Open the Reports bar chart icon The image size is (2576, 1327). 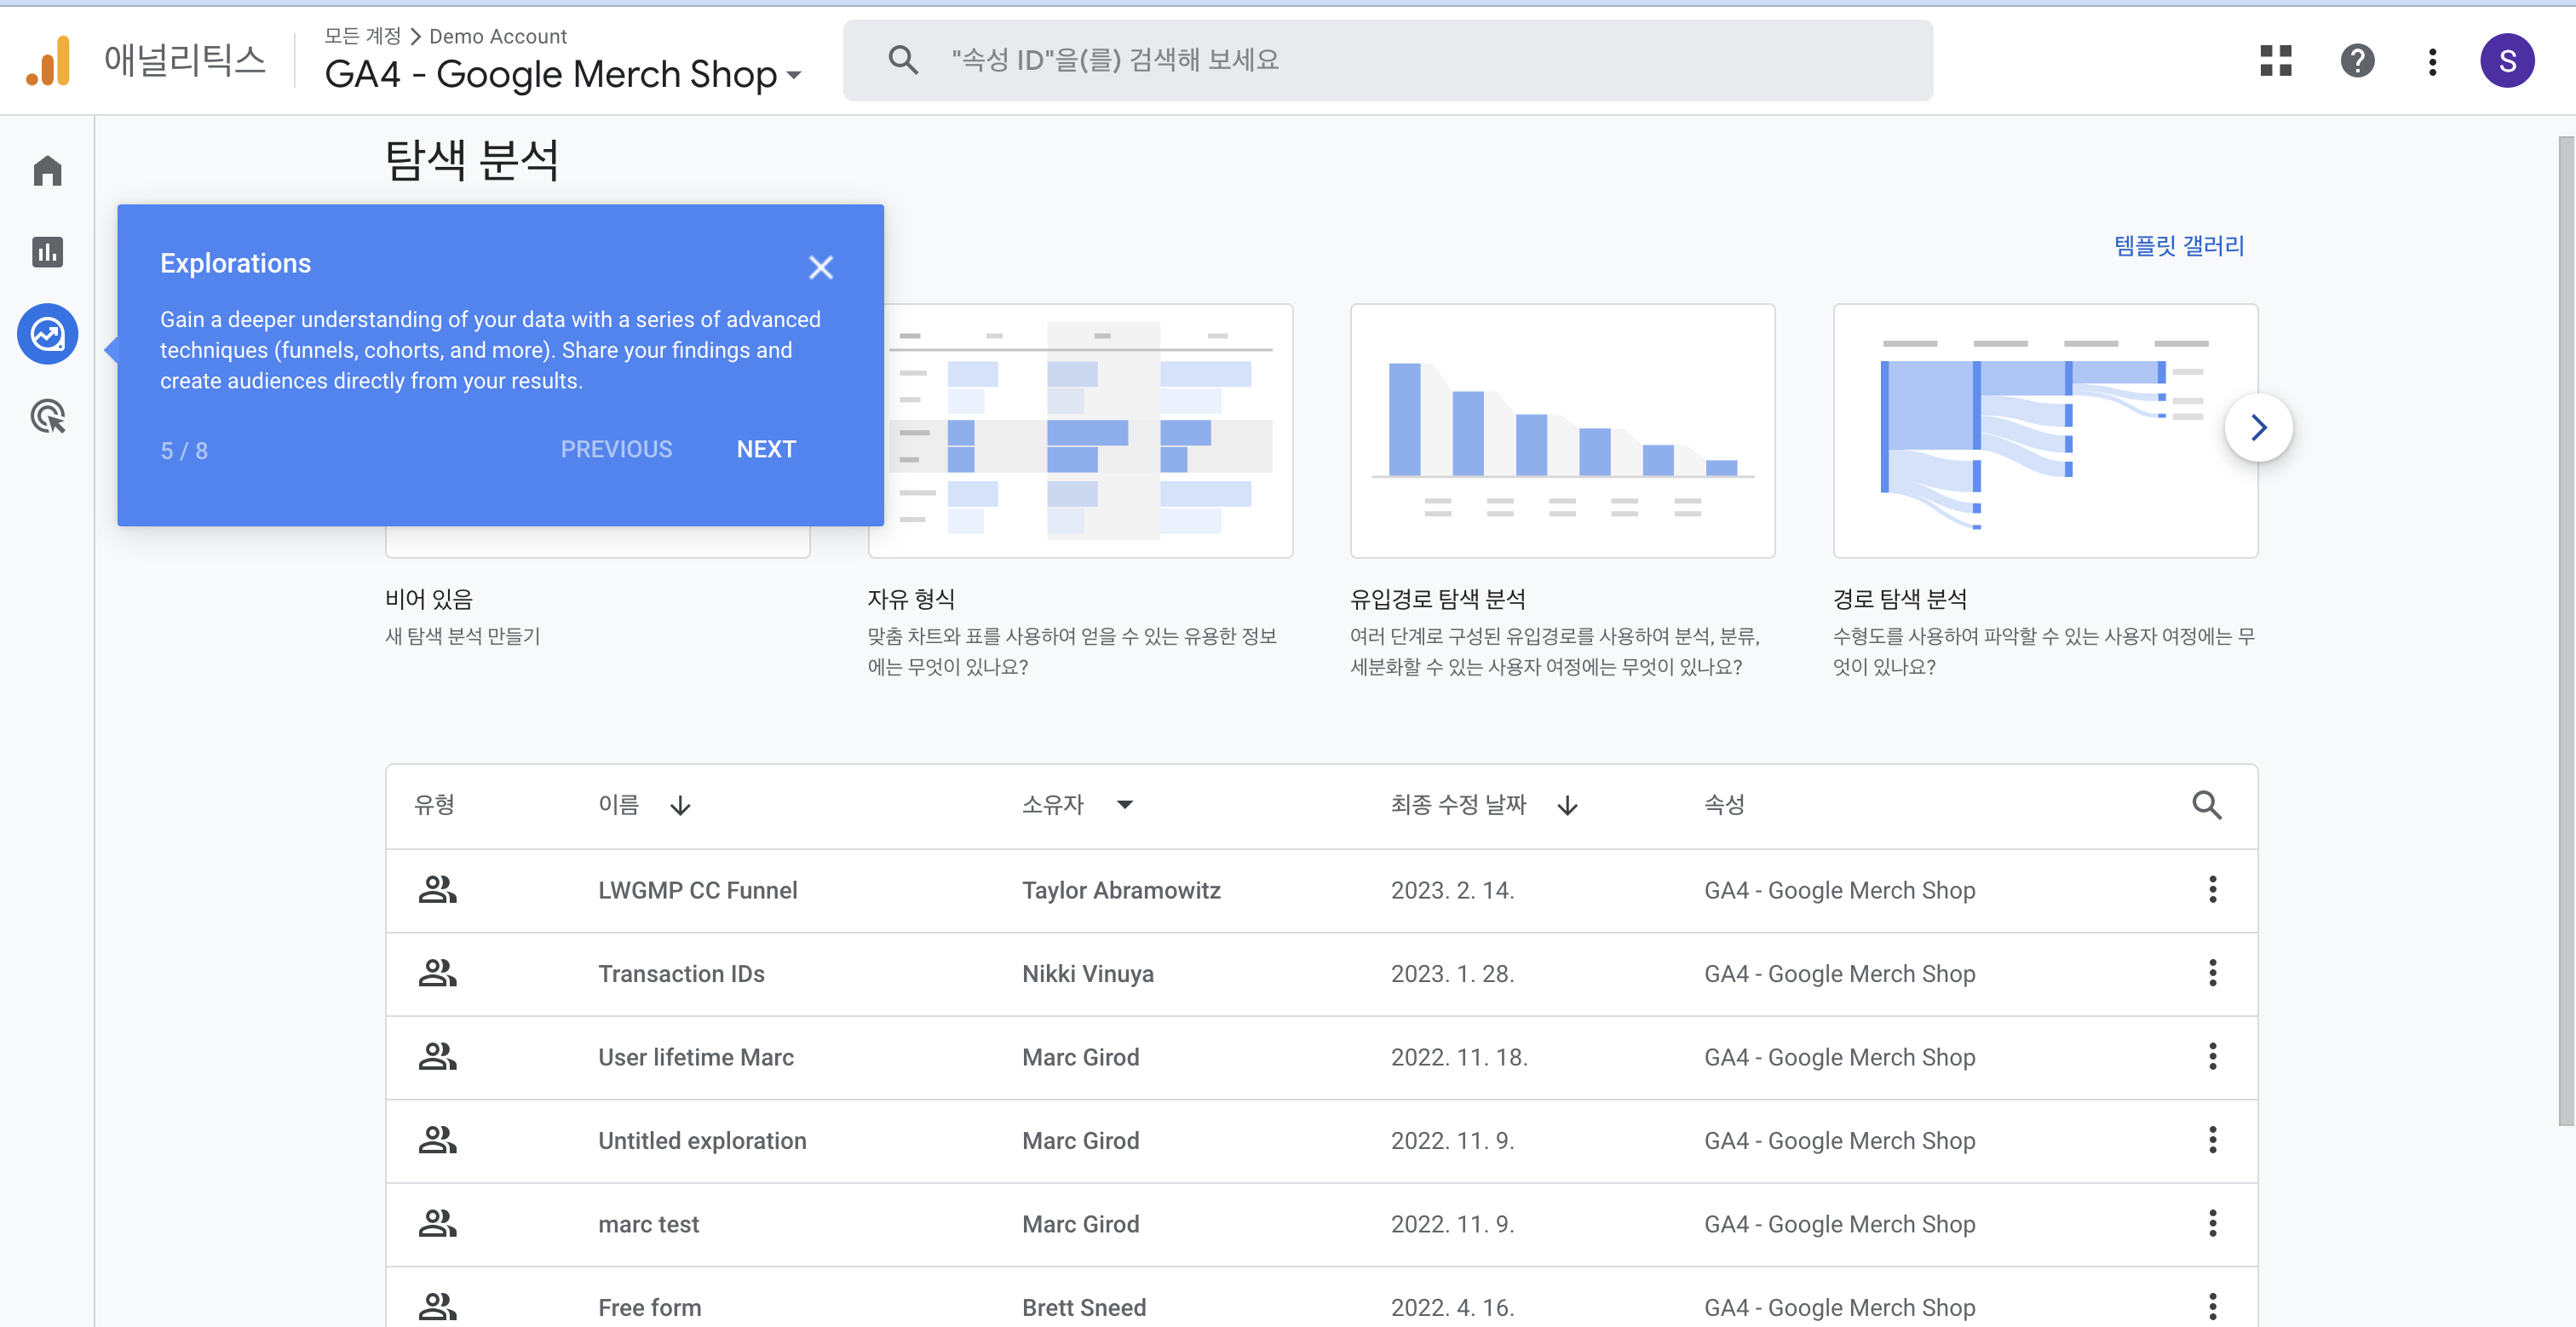pyautogui.click(x=47, y=252)
